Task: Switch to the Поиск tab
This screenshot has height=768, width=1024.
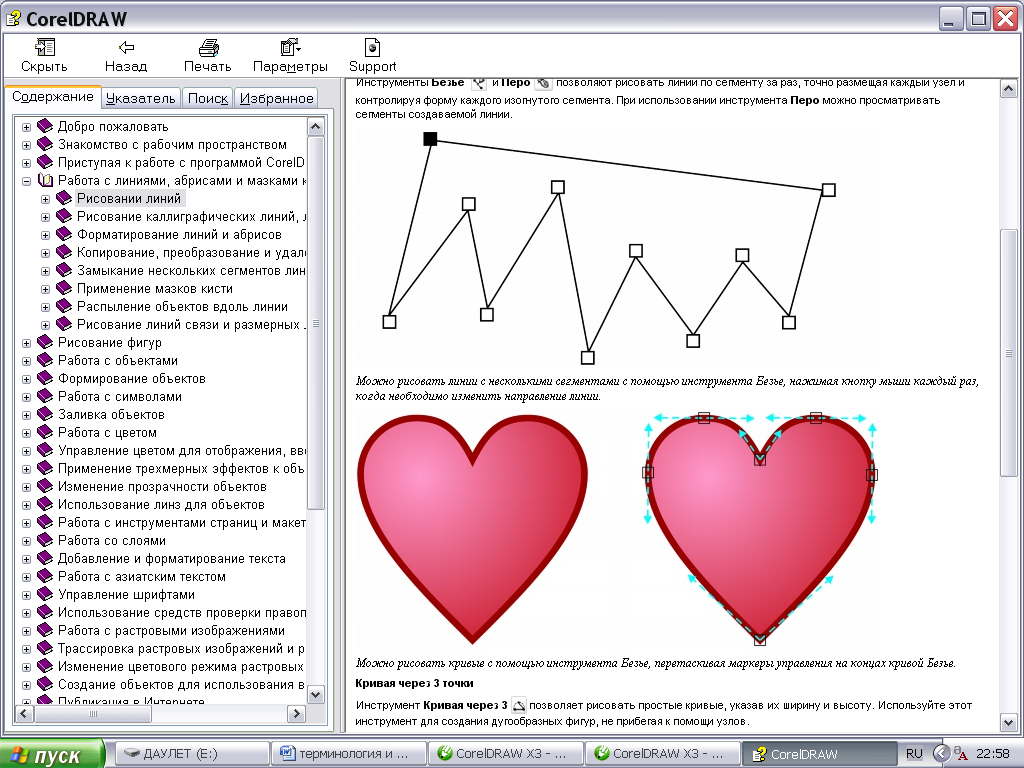Action: pos(208,98)
